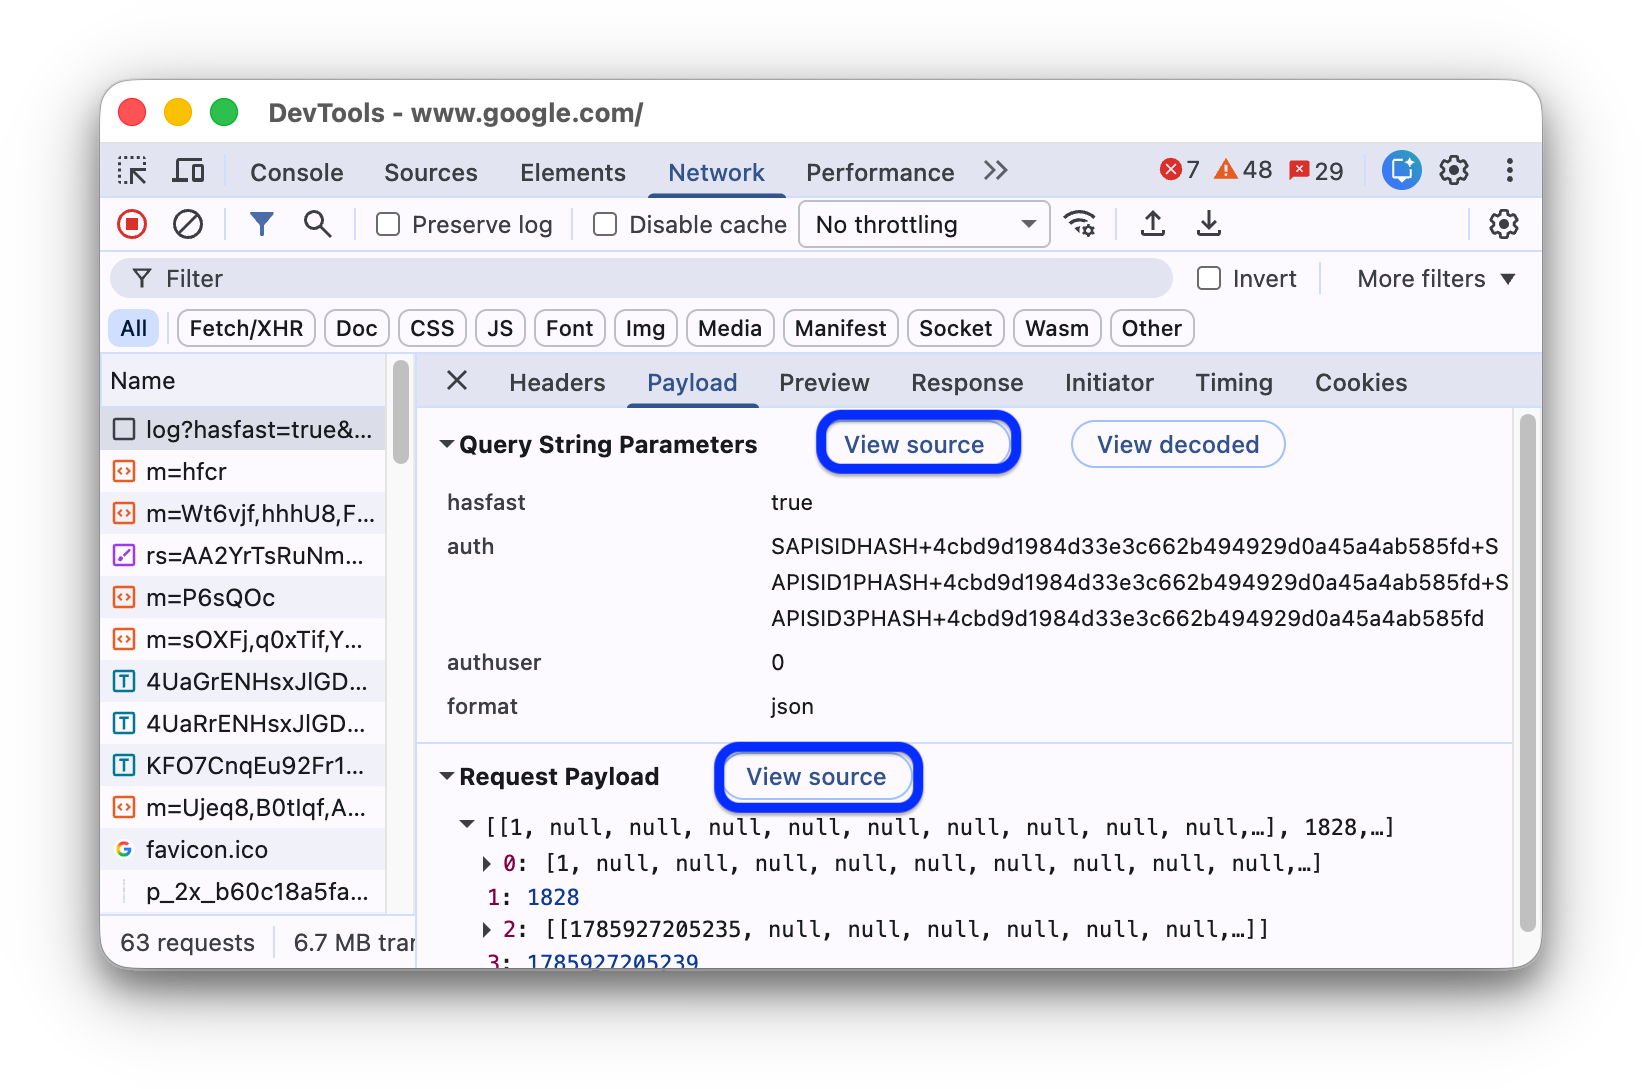1642x1089 pixels.
Task: Close the request details pane
Action: (457, 380)
